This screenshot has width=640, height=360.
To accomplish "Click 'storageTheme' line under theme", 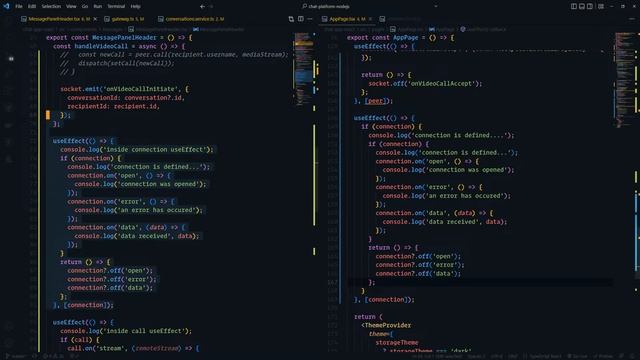I will click(x=397, y=343).
